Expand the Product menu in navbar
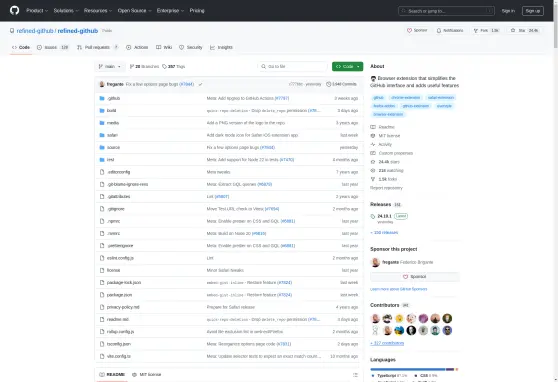This screenshot has width=558, height=382. tap(37, 11)
